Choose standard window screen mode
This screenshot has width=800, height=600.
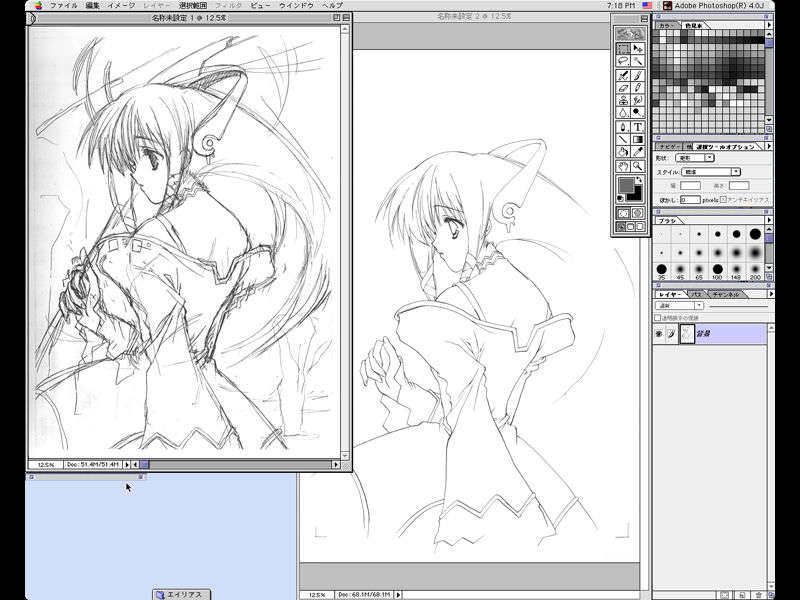pos(621,227)
